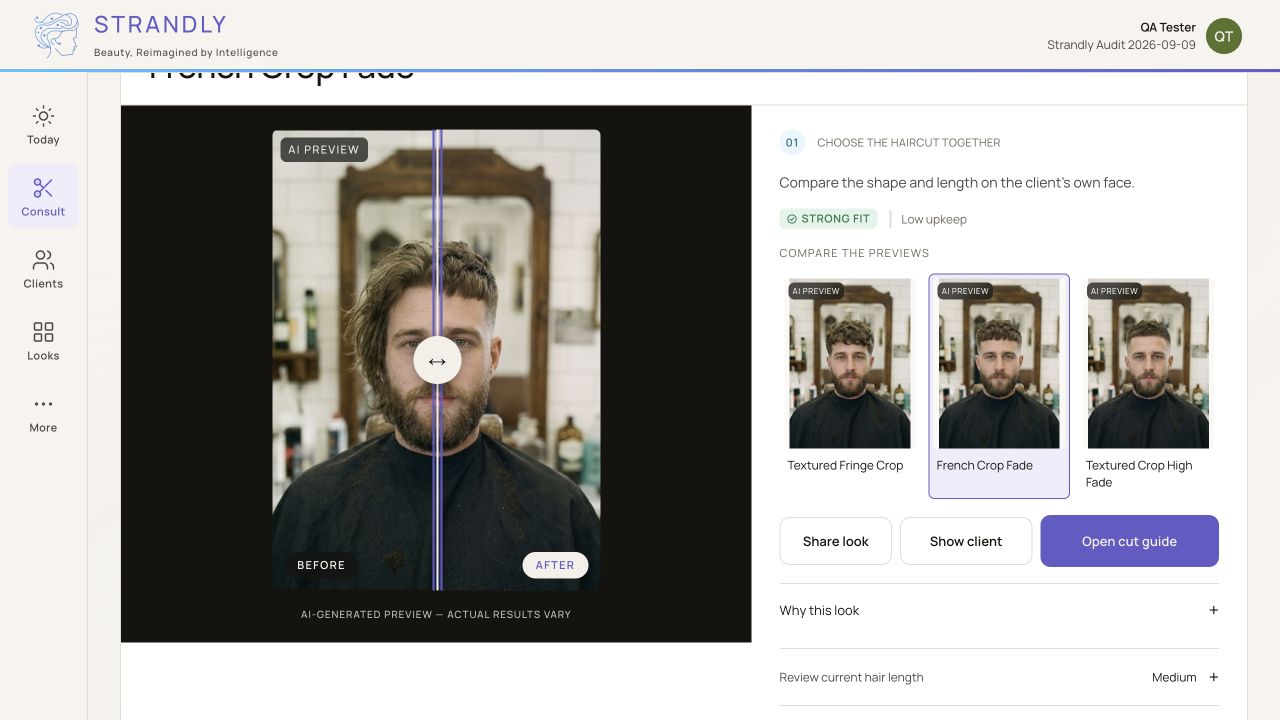Viewport: 1280px width, 720px height.
Task: Click the Strandly Audit 2026-09-09 text
Action: coord(1121,45)
